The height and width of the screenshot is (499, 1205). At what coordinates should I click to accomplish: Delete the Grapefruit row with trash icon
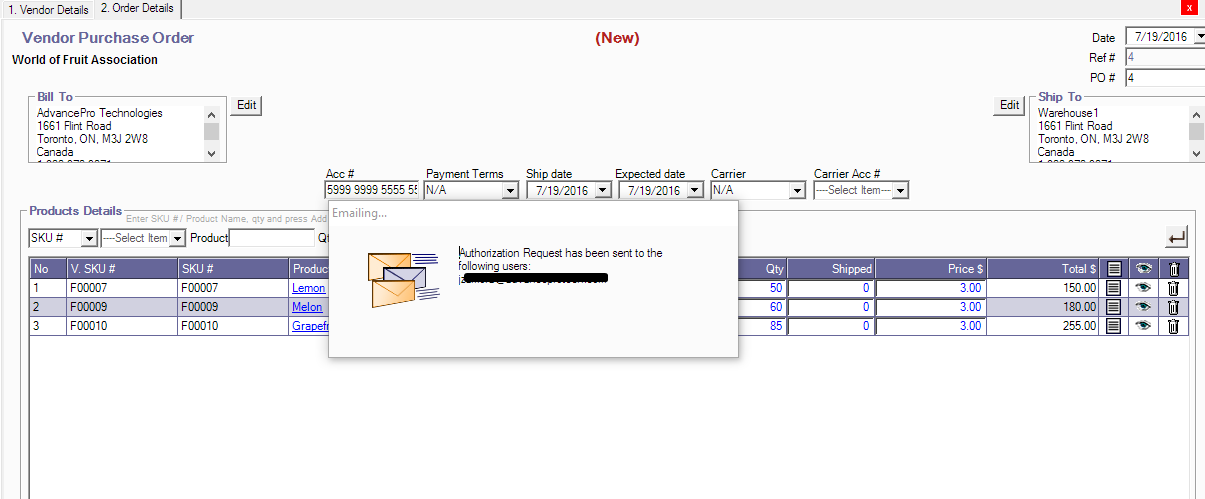click(1174, 326)
